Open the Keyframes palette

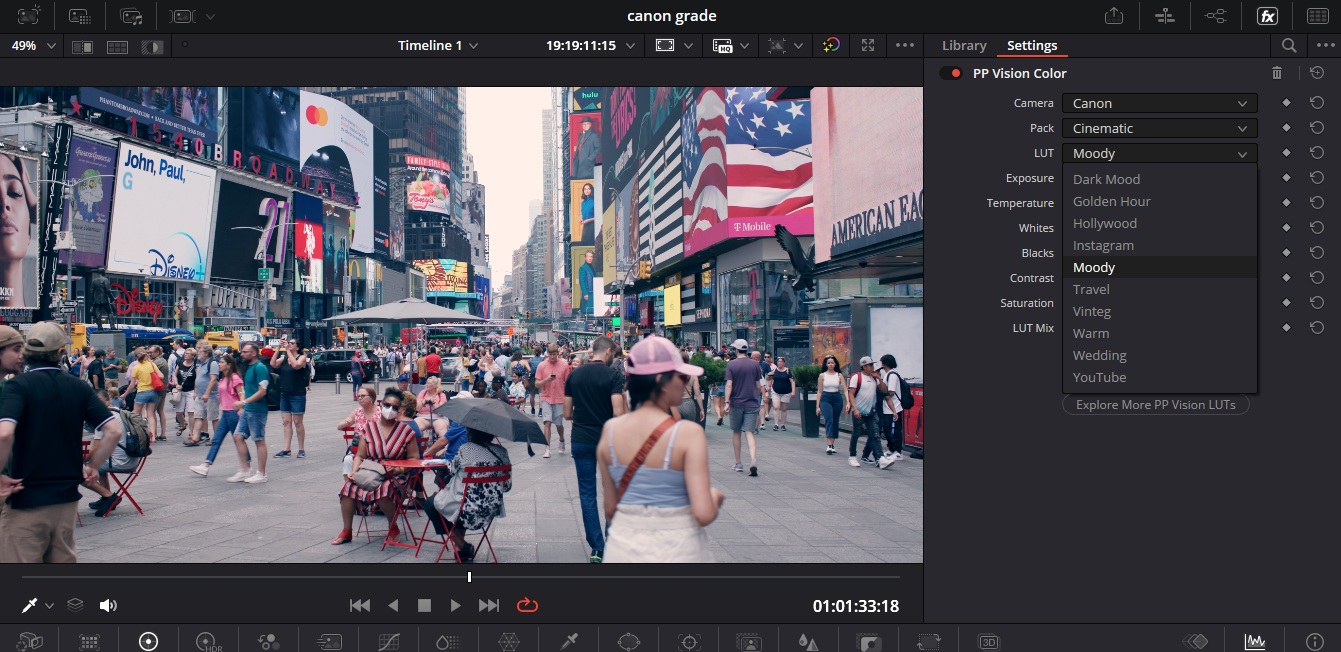coord(1195,642)
